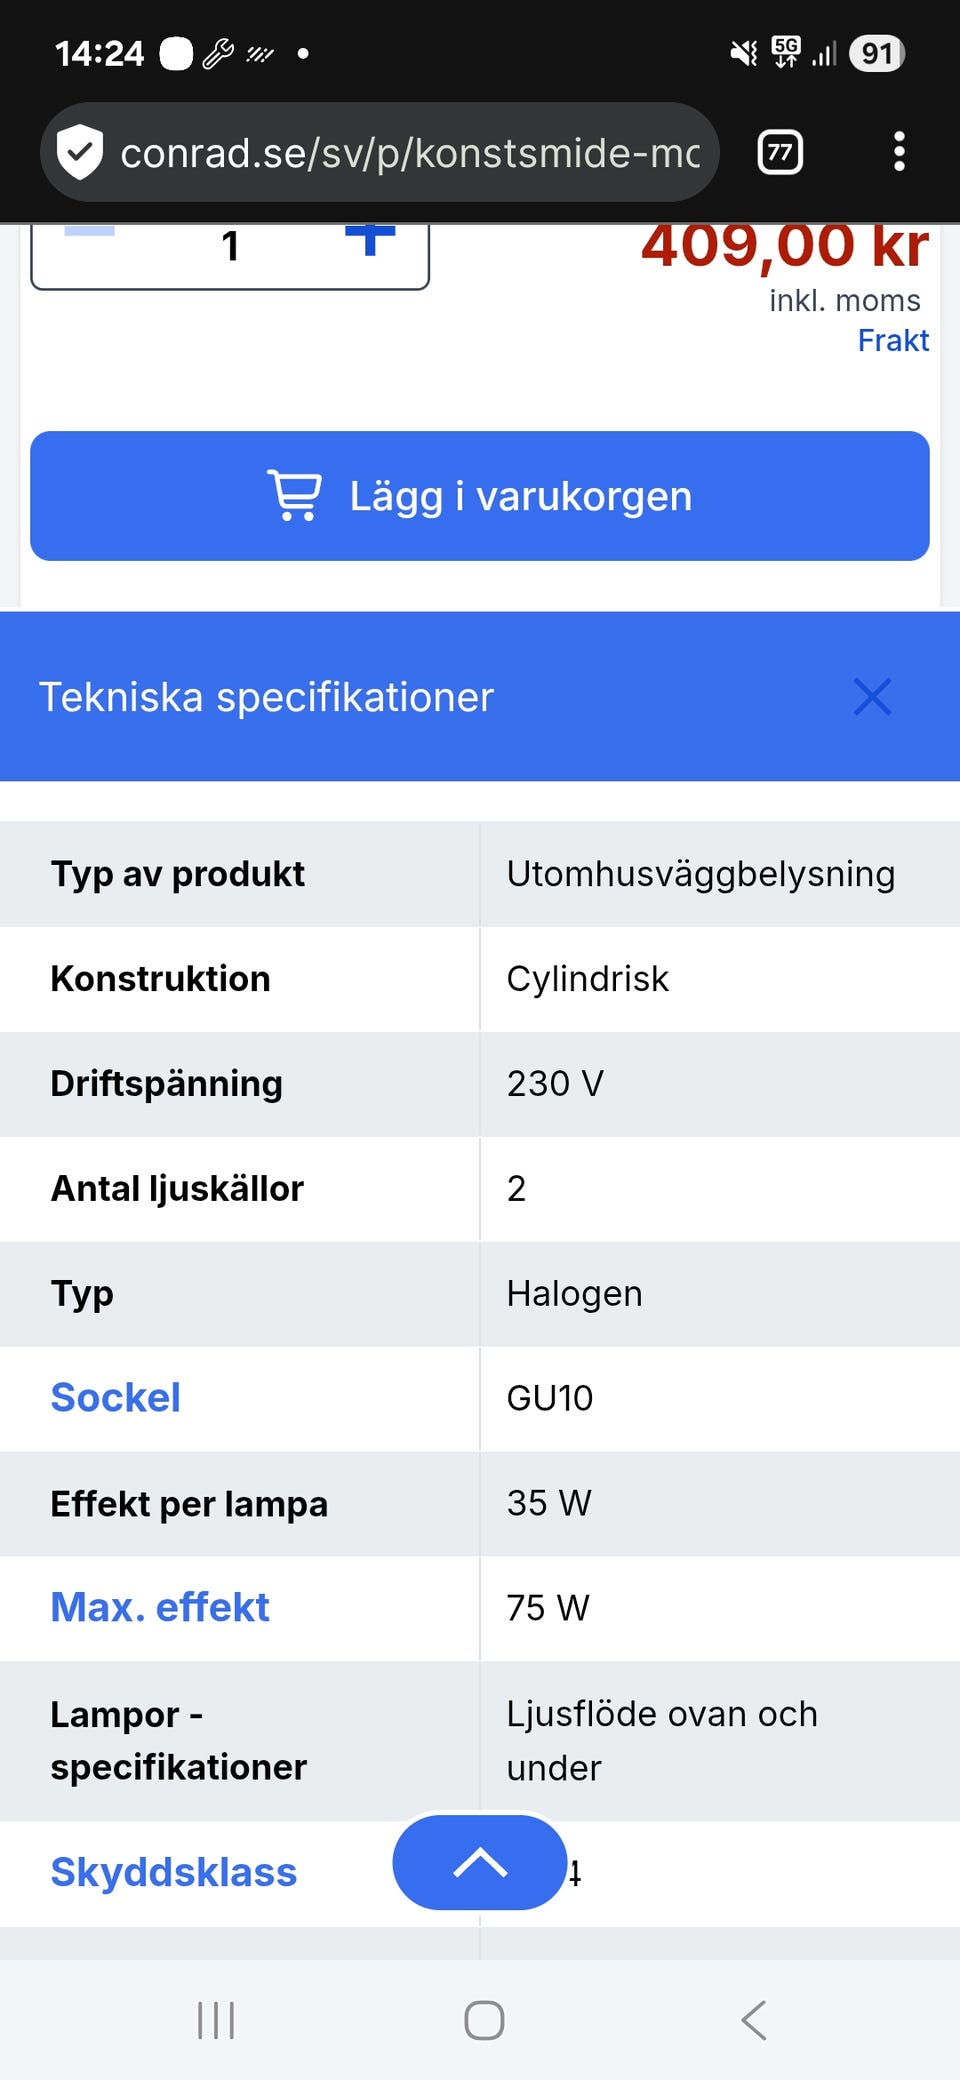
Task: Tap the Android recent apps button
Action: tap(216, 2020)
